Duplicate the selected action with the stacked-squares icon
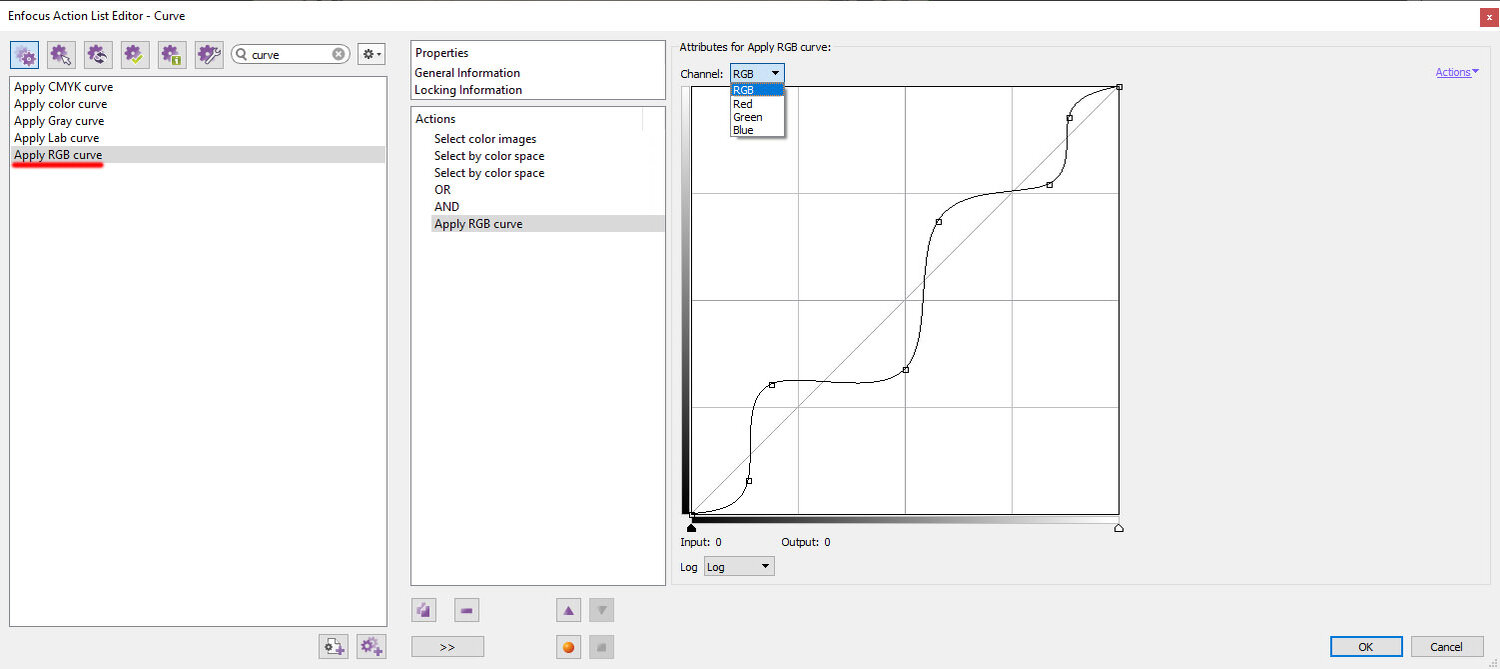 [x=424, y=609]
